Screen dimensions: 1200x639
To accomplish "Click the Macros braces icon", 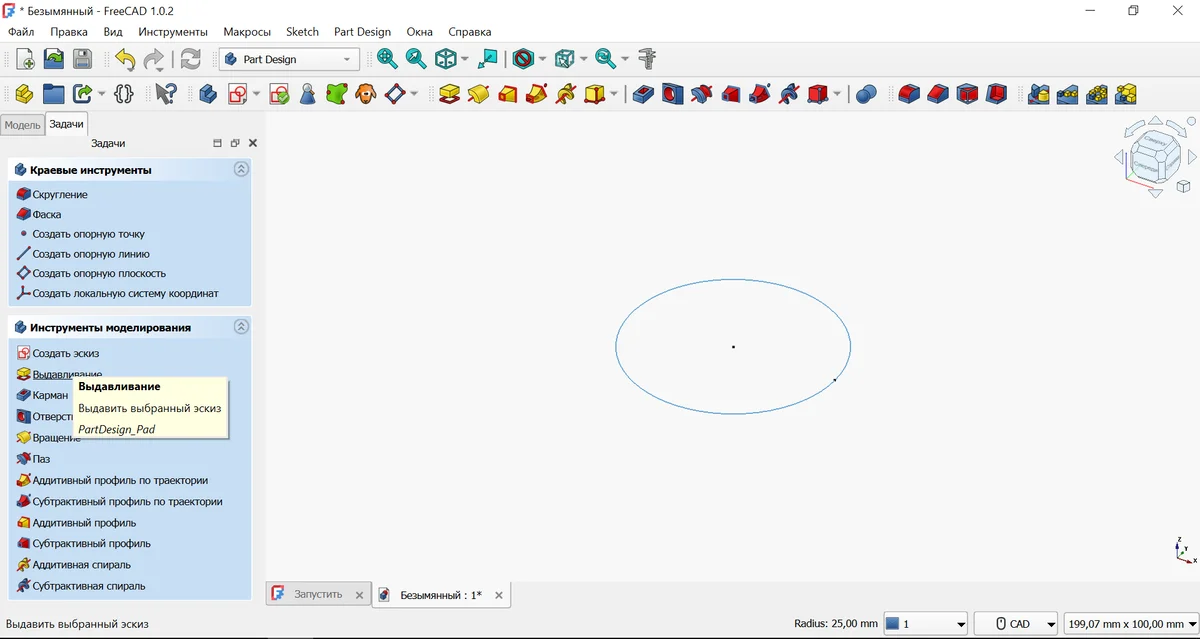I will pos(124,94).
